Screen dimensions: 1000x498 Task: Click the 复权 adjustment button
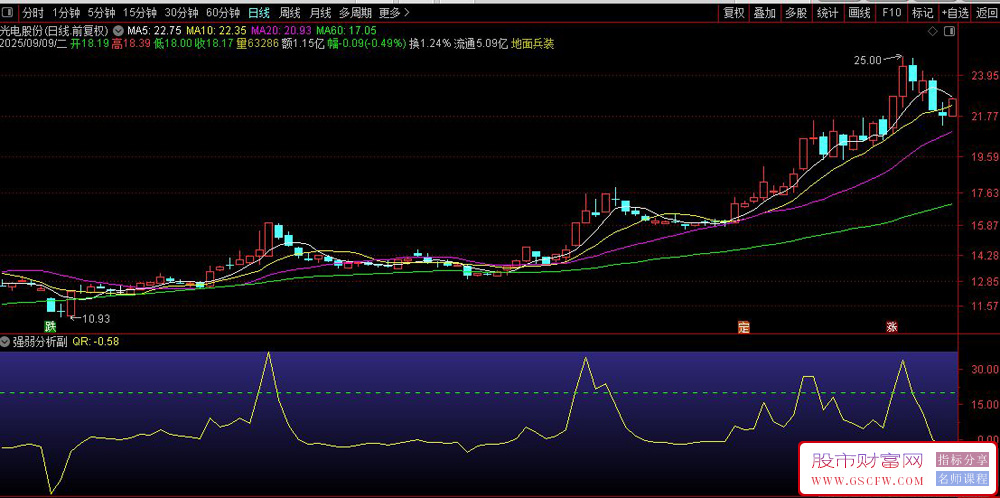pyautogui.click(x=733, y=12)
